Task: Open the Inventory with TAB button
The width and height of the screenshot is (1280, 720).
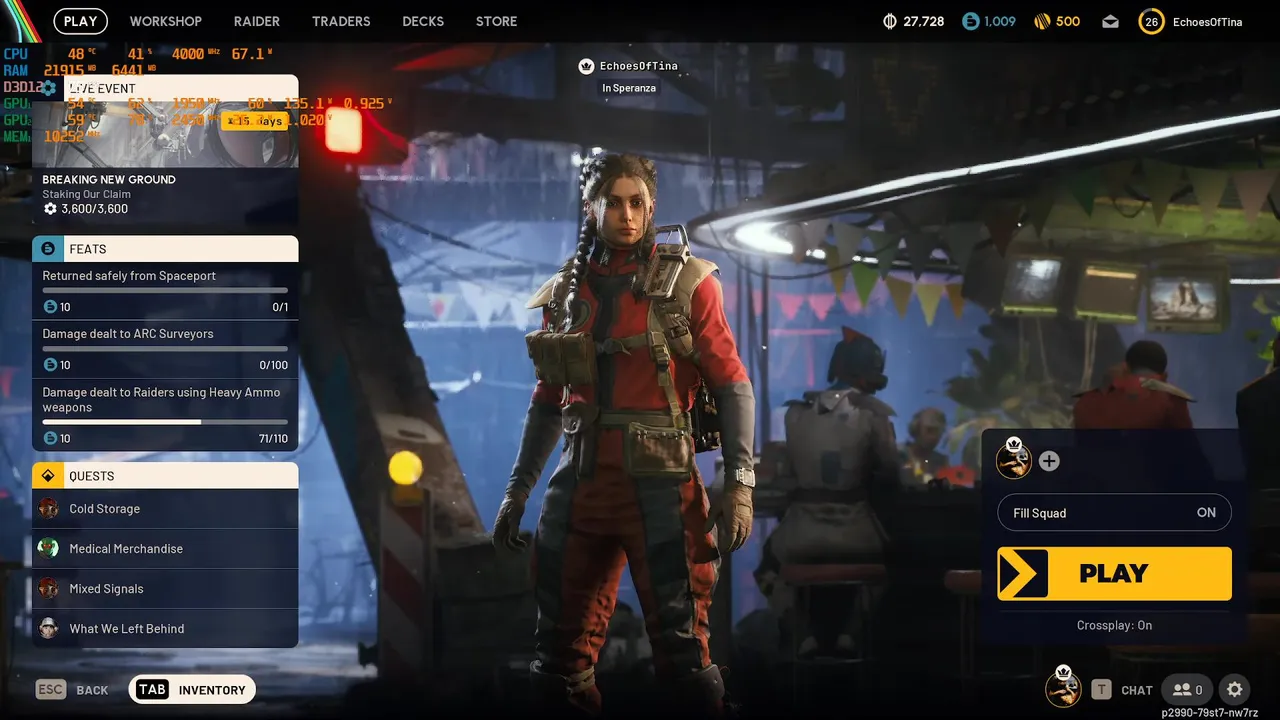Action: pos(192,689)
